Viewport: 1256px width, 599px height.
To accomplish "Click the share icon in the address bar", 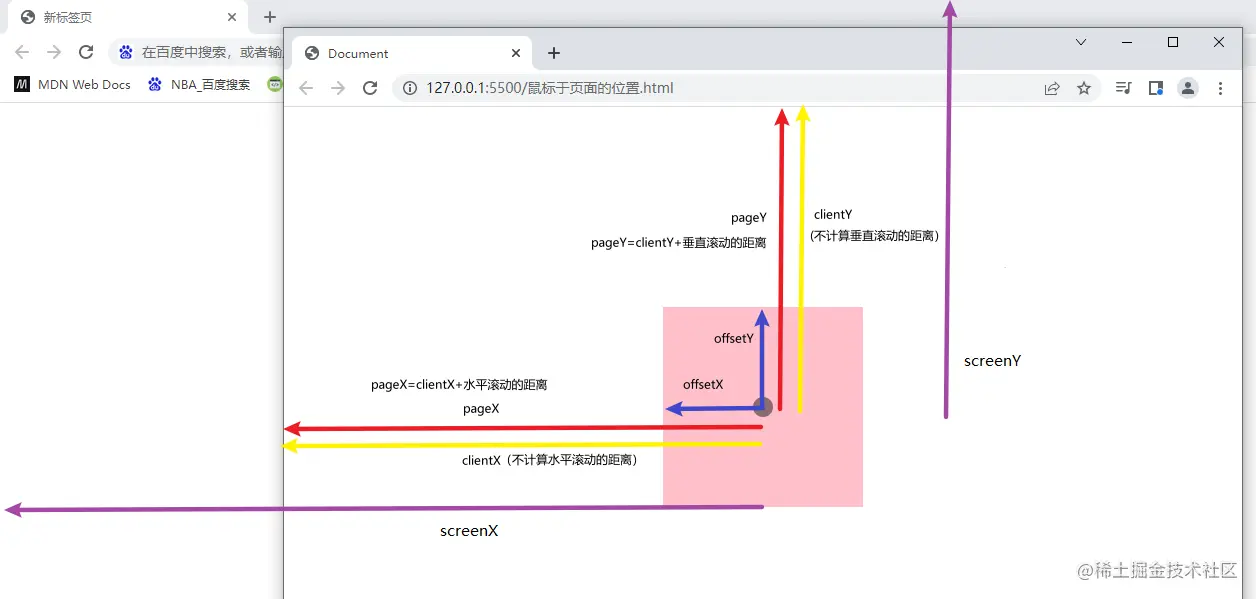I will point(1052,88).
